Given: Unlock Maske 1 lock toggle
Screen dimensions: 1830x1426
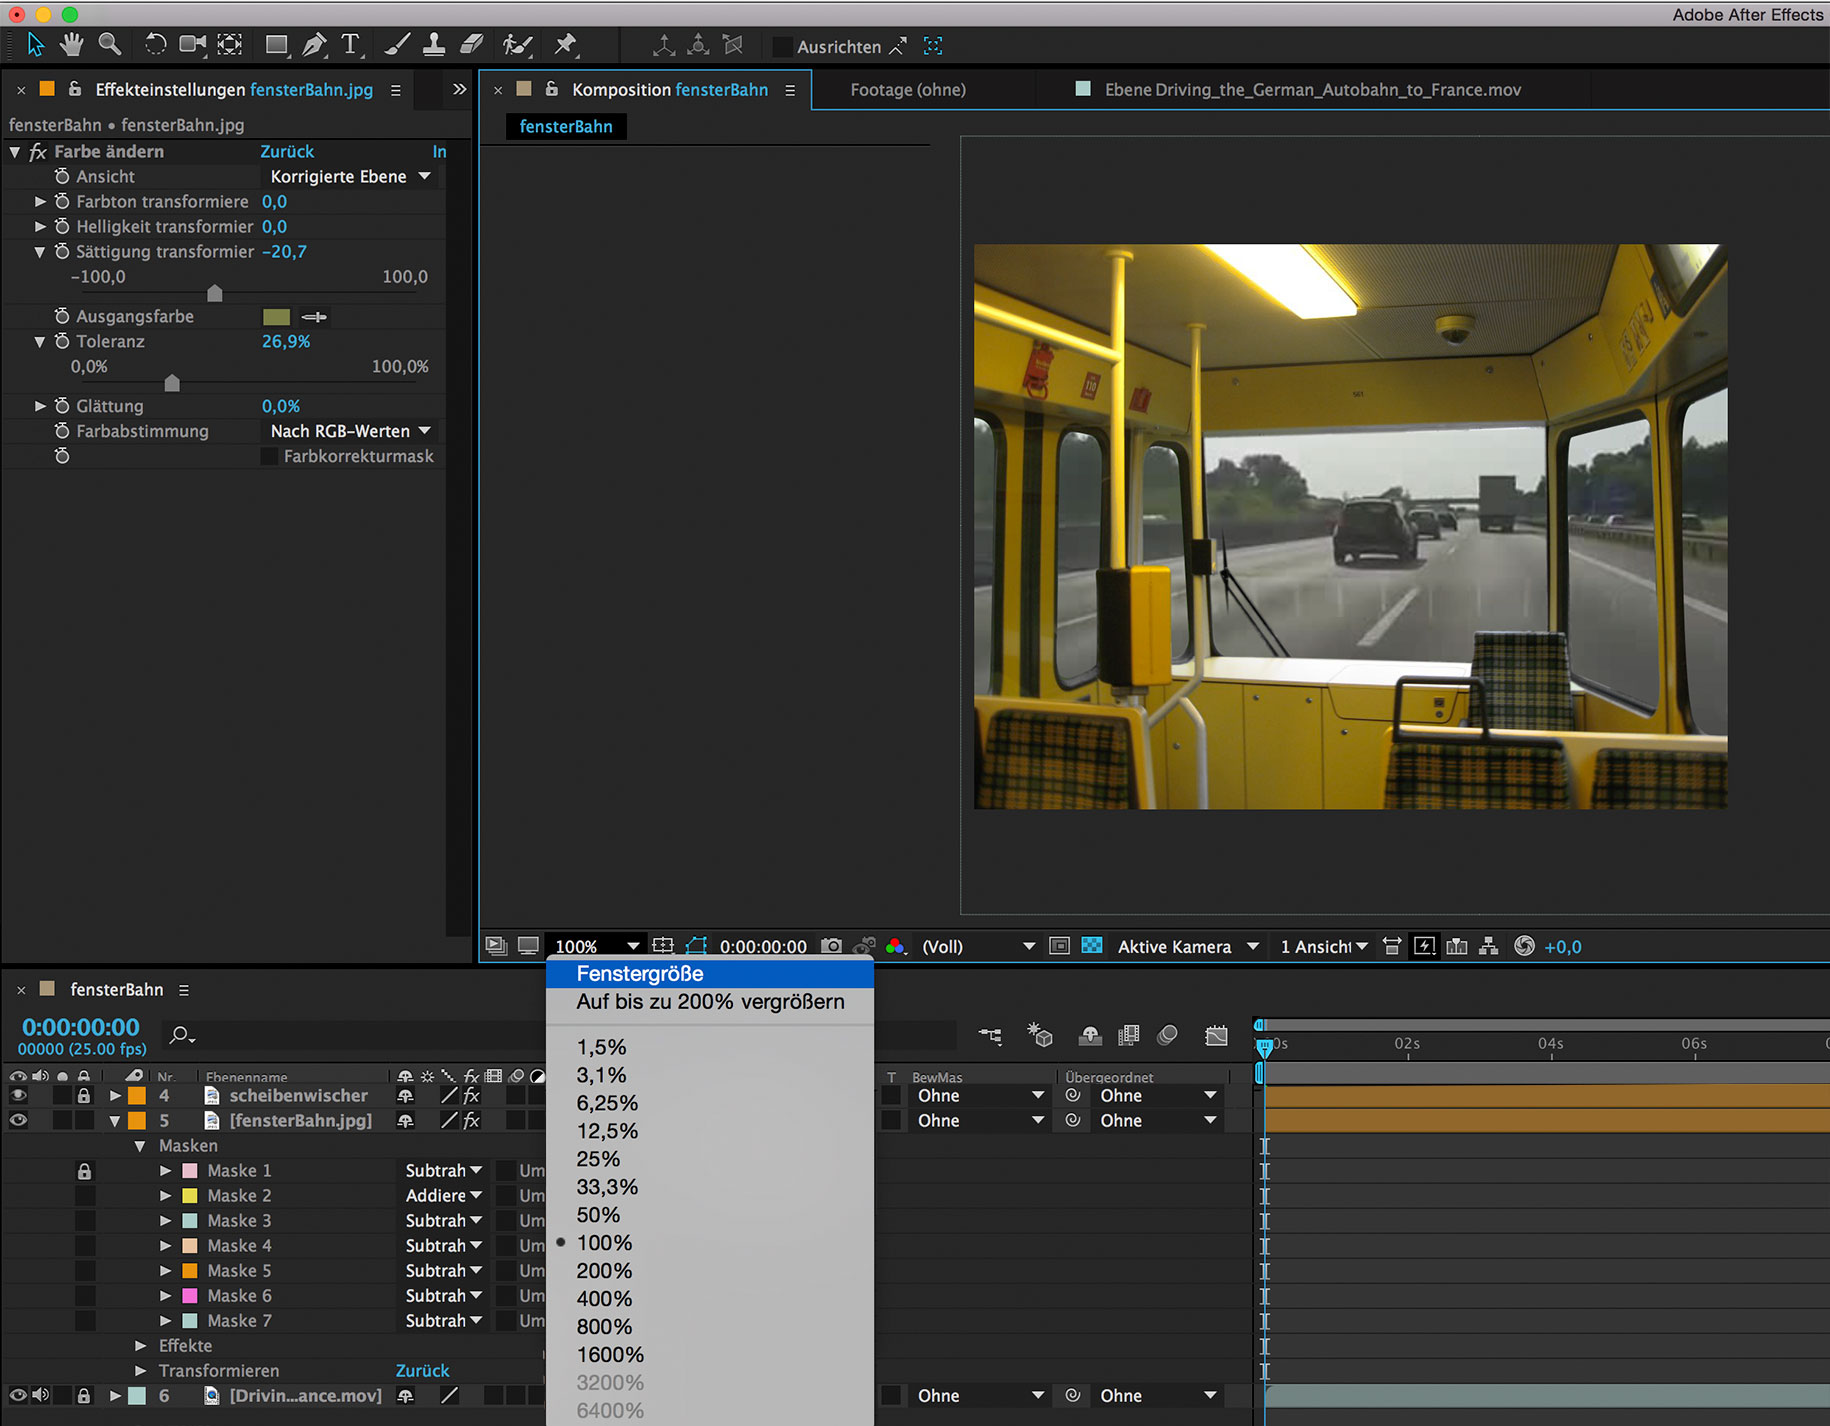Looking at the screenshot, I should pyautogui.click(x=84, y=1171).
